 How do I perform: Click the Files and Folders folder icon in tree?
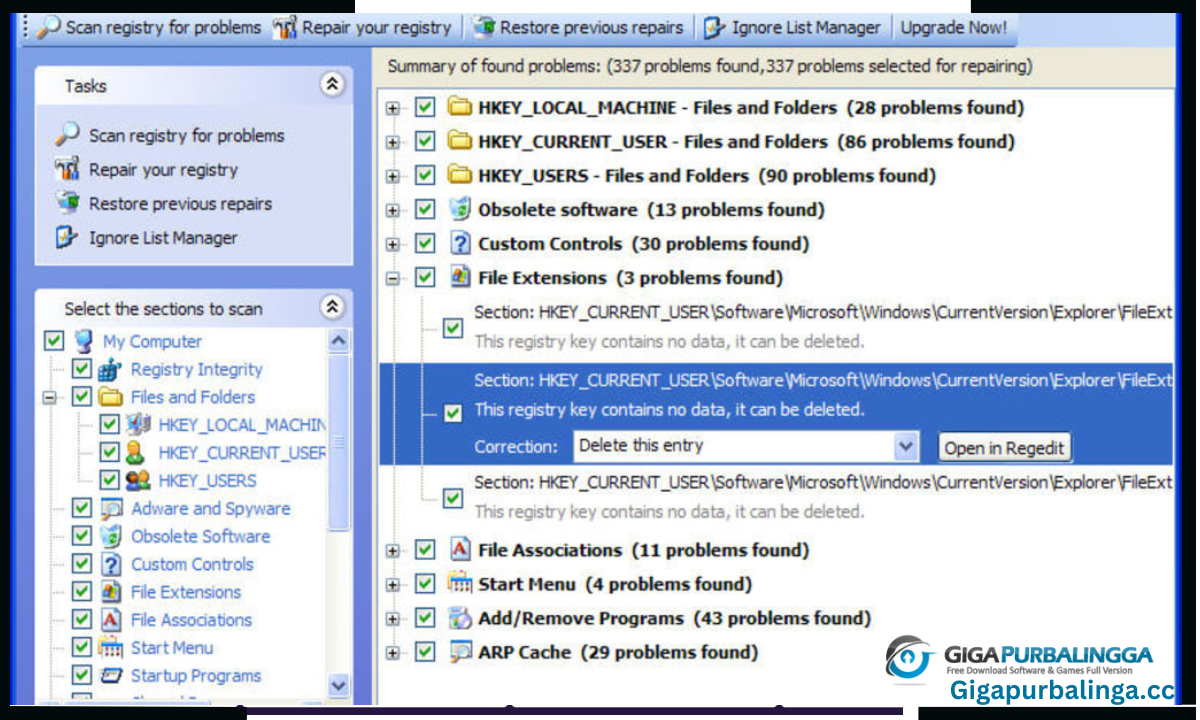click(x=111, y=397)
